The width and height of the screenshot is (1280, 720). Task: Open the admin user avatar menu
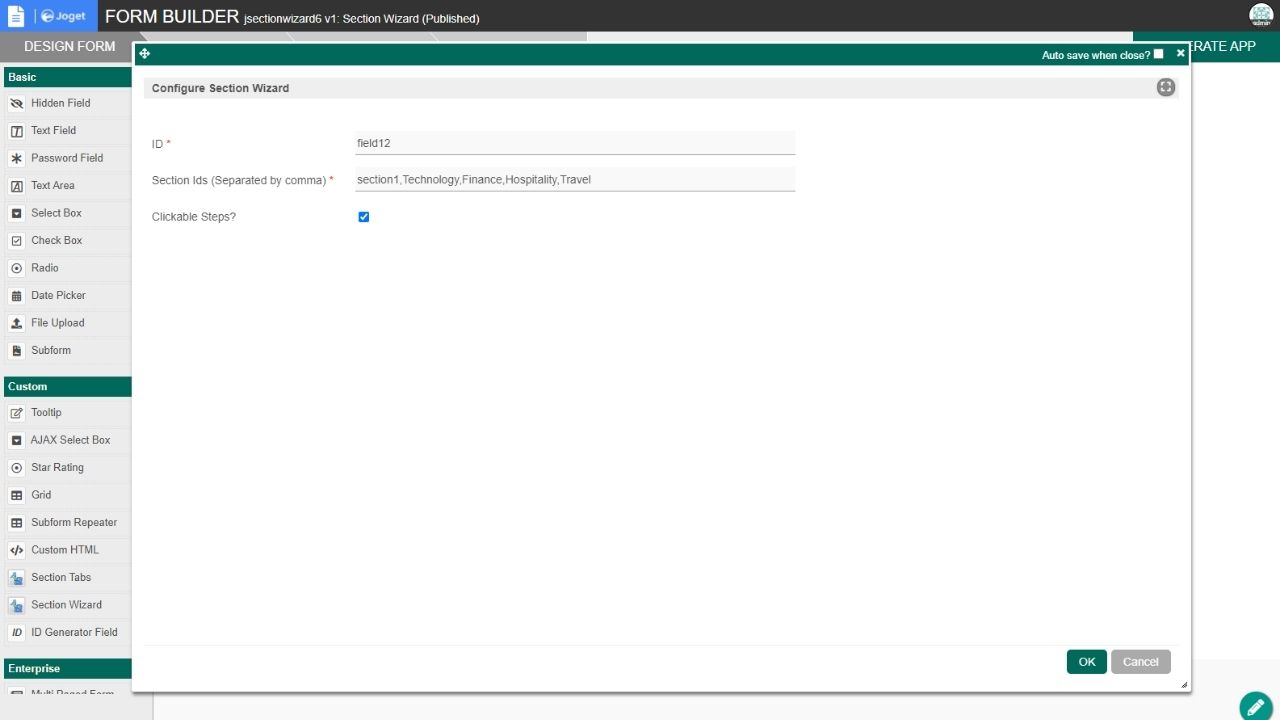coord(1261,15)
